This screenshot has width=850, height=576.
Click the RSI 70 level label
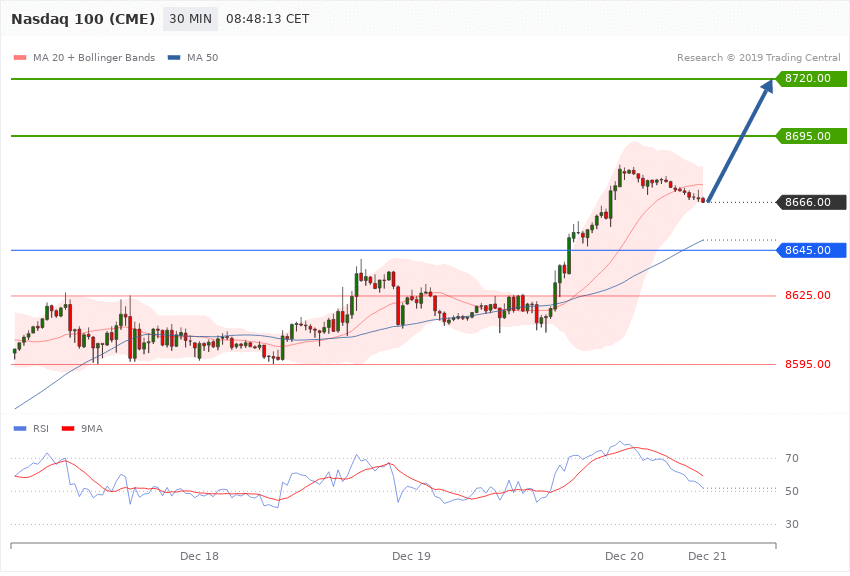792,458
